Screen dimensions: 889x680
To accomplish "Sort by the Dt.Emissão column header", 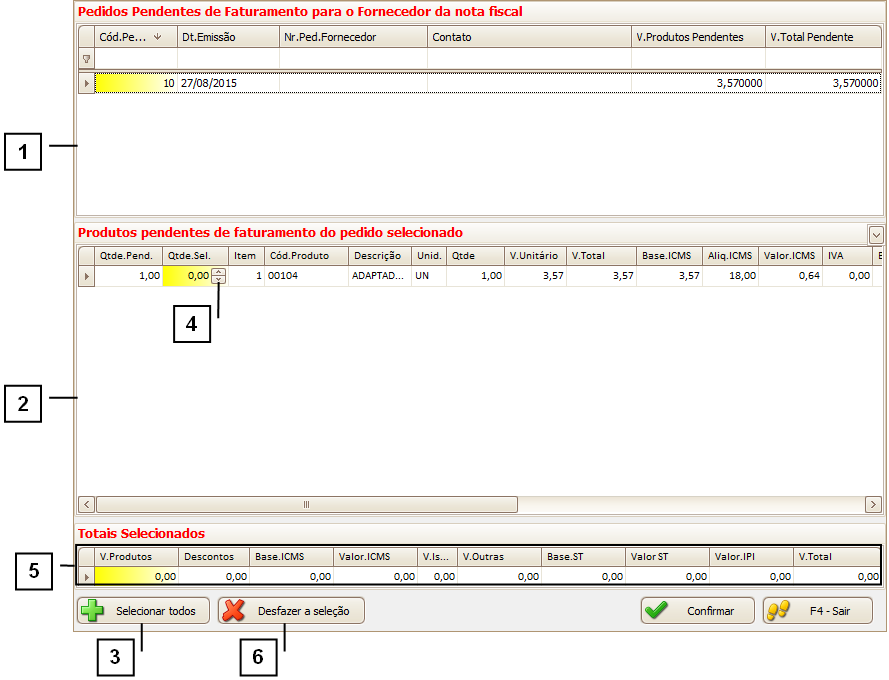I will 228,37.
